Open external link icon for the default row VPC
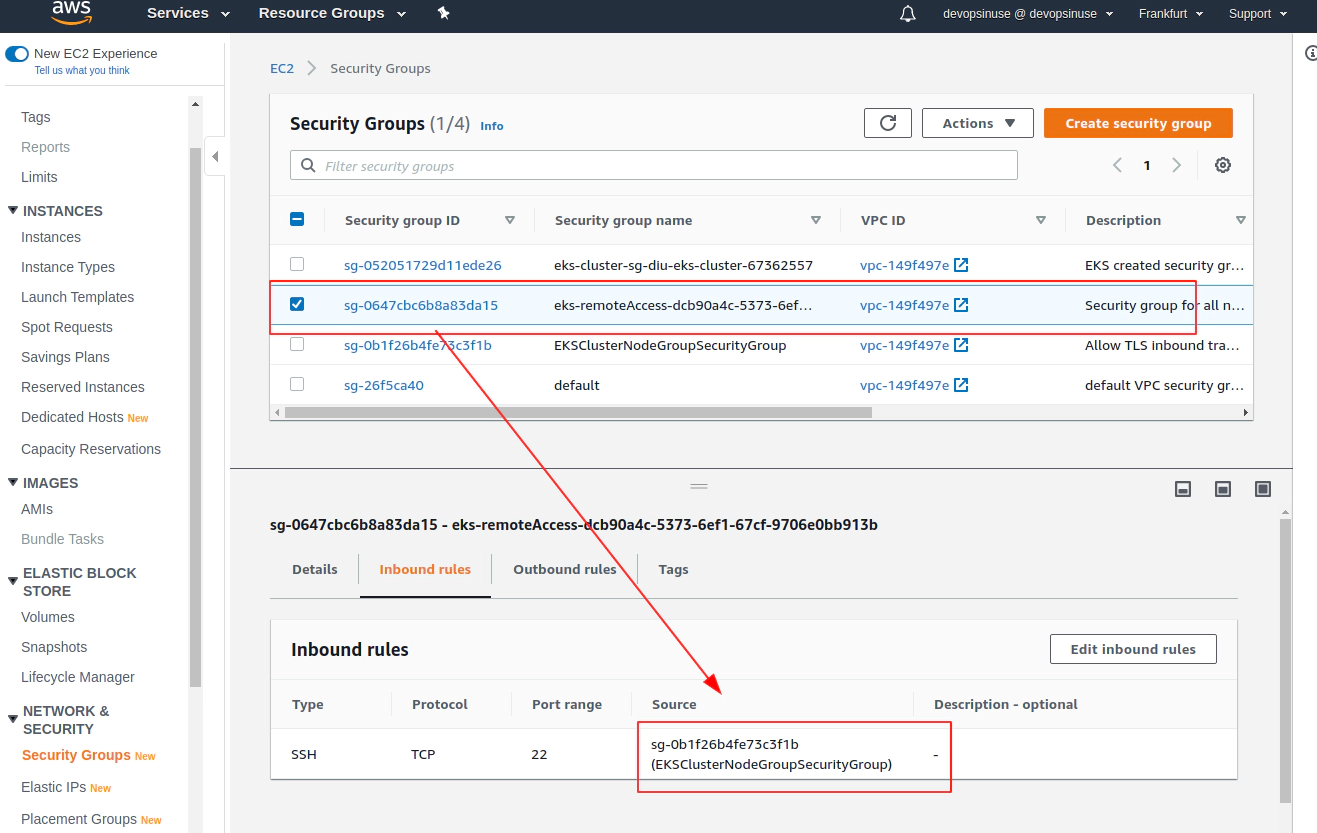The height and width of the screenshot is (833, 1317). 961,385
